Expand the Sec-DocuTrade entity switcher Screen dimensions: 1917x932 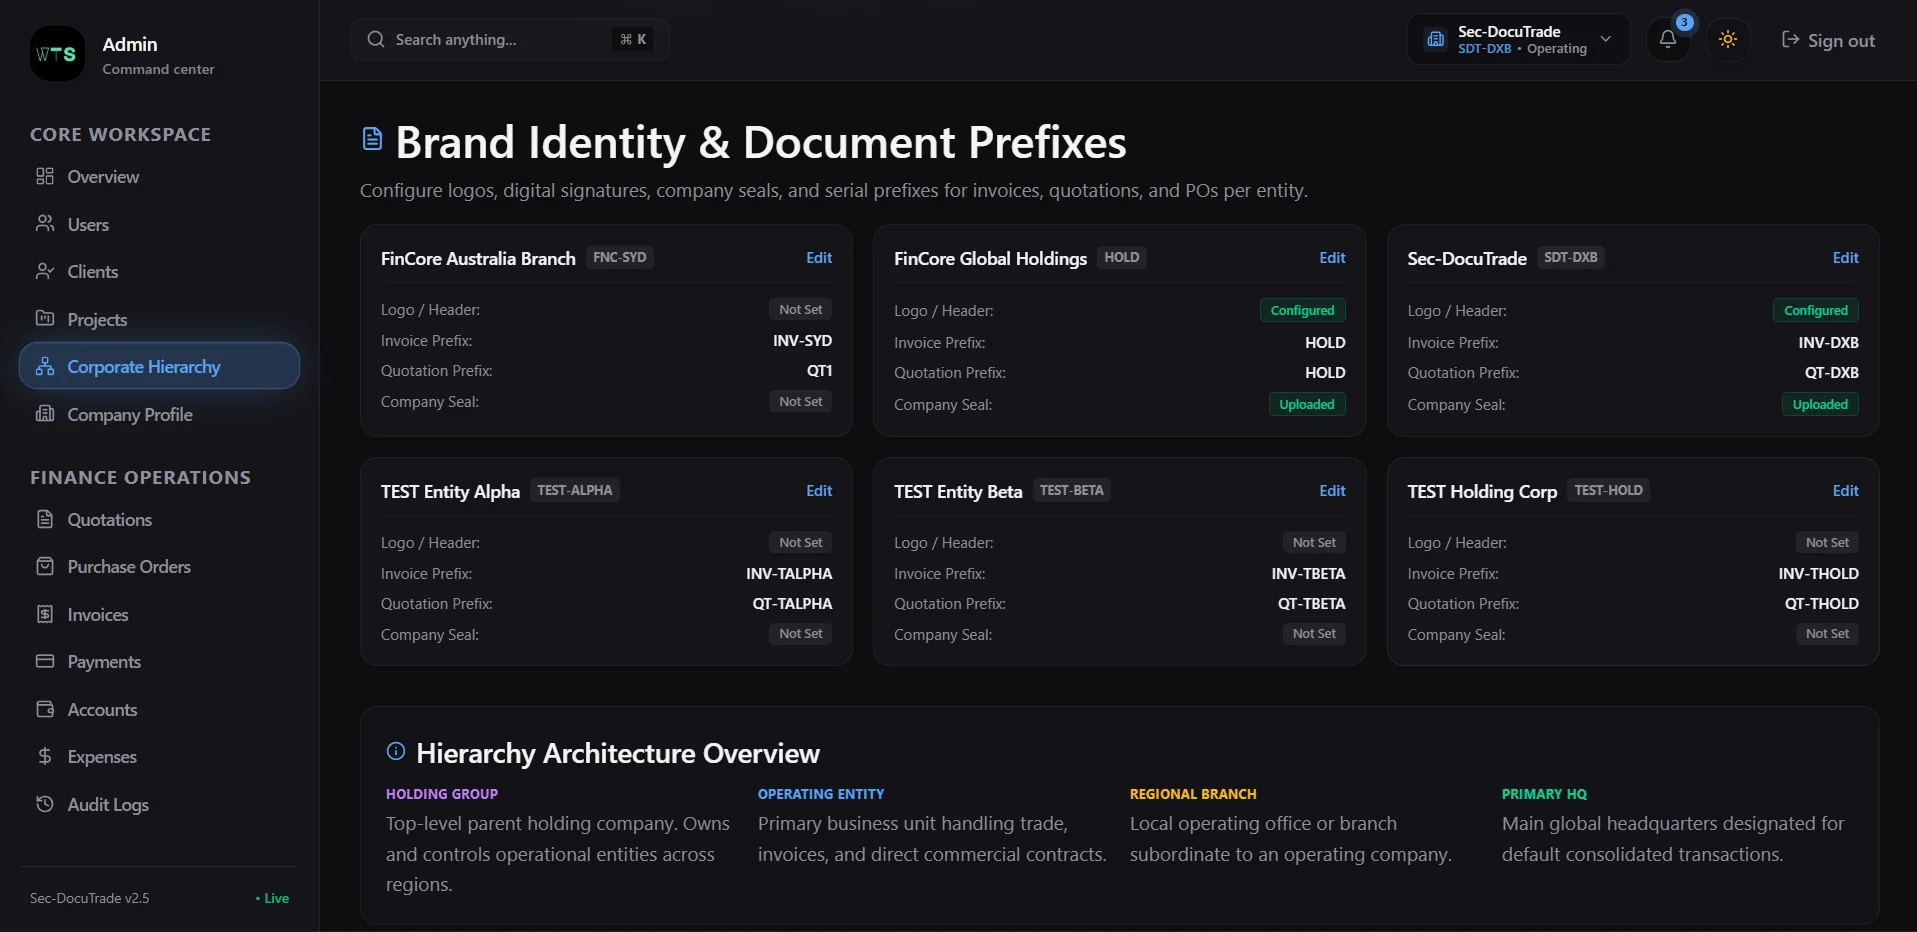(x=1519, y=40)
